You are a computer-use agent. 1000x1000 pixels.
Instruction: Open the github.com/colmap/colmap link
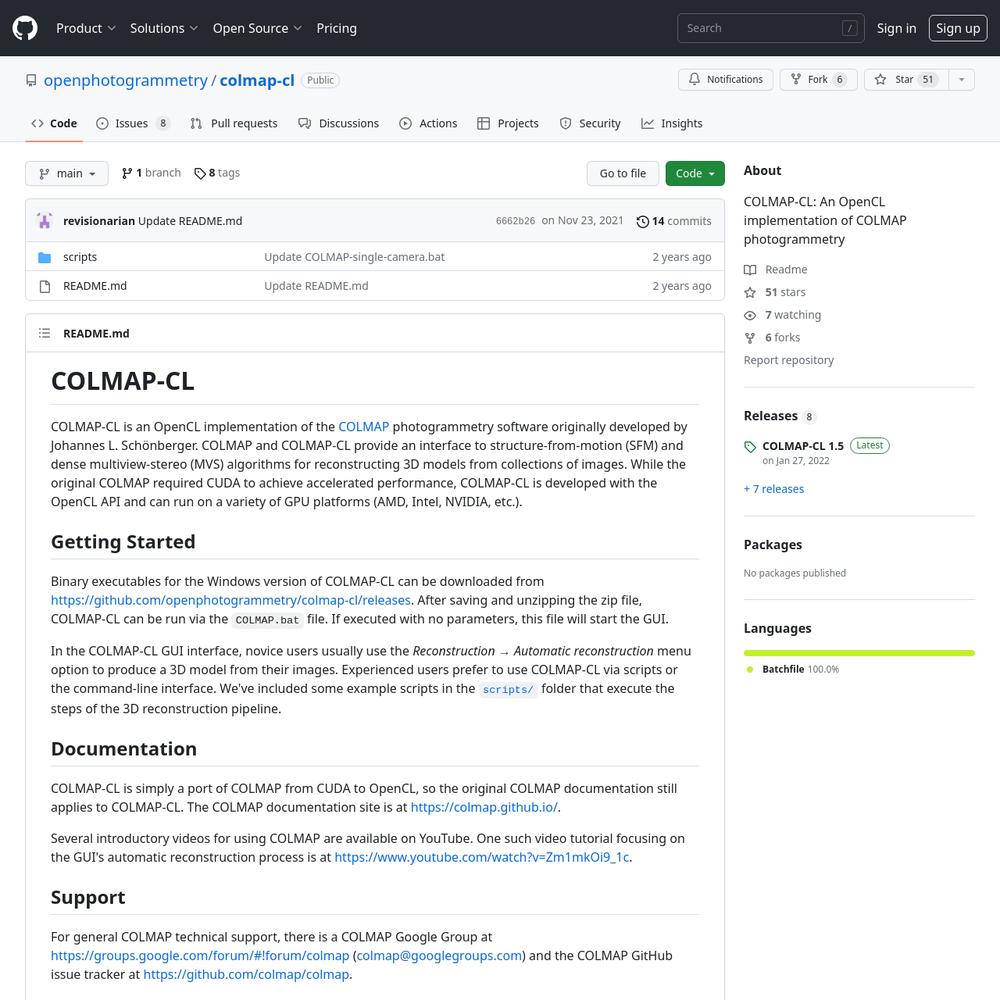pyautogui.click(x=246, y=974)
